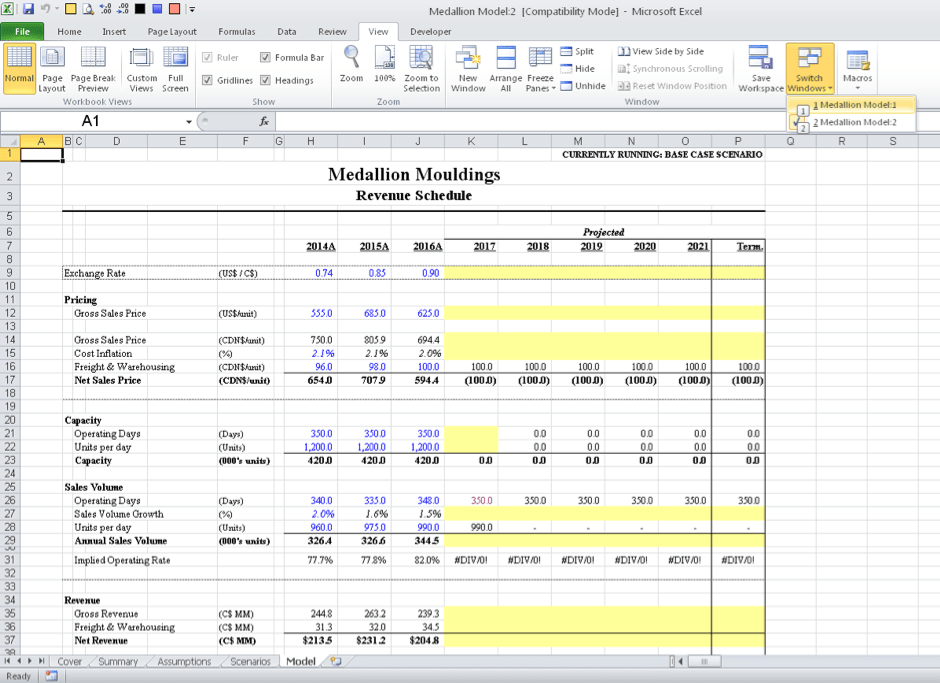Screen dimensions: 940x683
Task: Click the black color swatch in quick access toolbar
Action: click(x=140, y=9)
